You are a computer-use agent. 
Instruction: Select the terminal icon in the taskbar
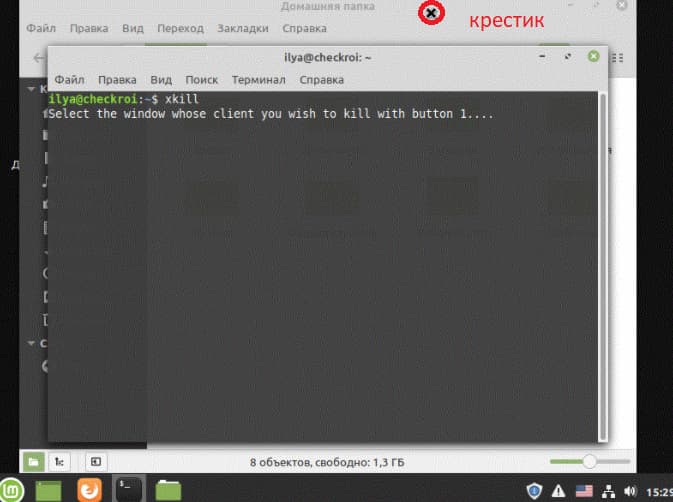pos(128,490)
